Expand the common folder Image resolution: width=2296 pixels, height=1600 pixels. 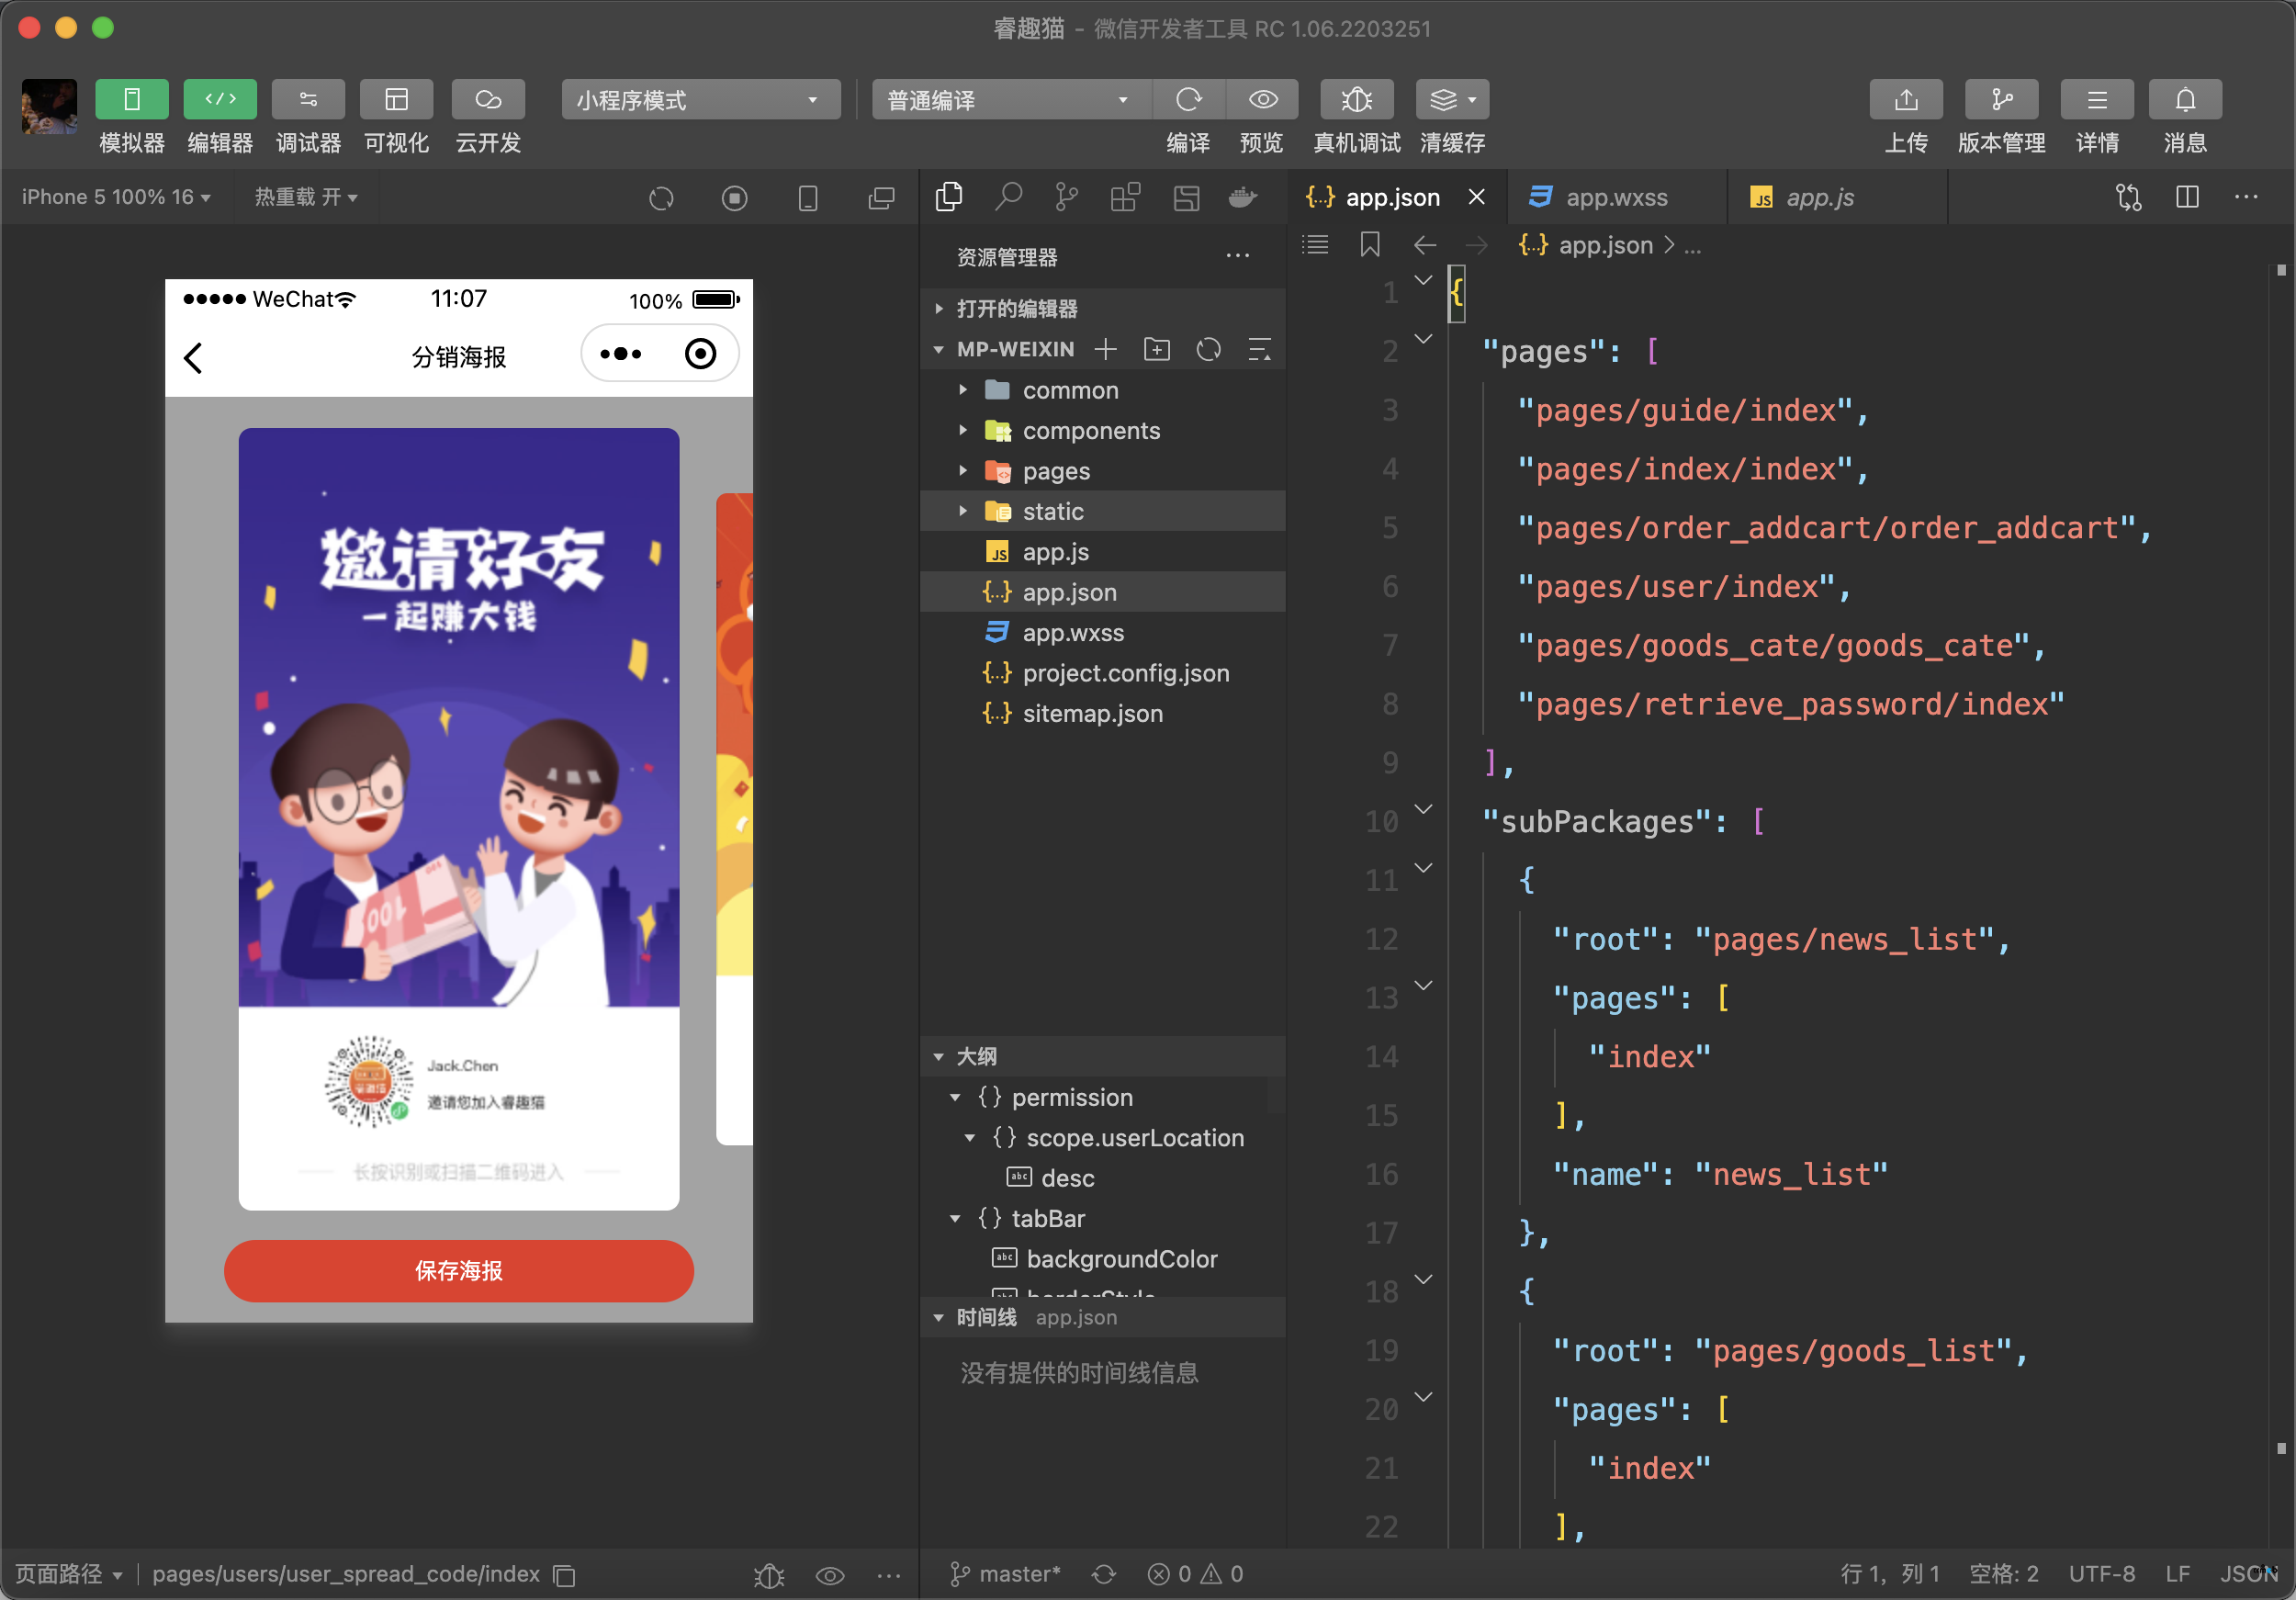coord(1103,390)
